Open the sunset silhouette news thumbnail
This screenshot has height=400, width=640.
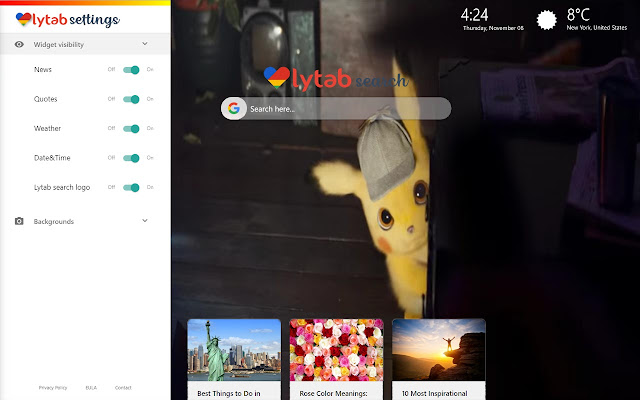pos(439,350)
